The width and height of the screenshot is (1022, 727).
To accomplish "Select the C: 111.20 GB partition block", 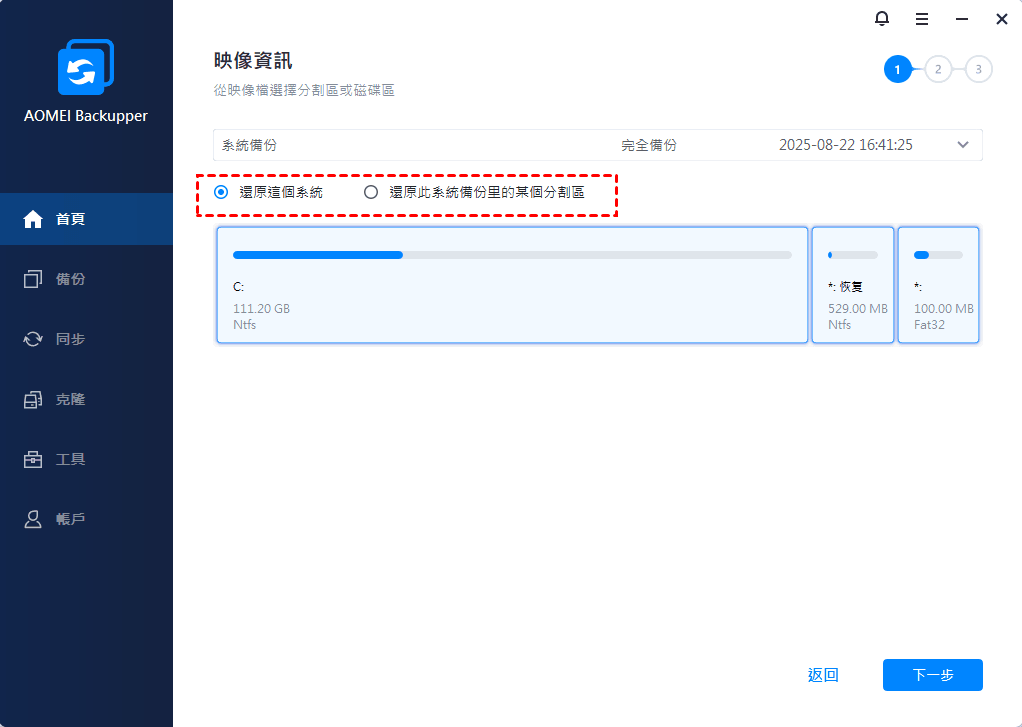I will (512, 285).
